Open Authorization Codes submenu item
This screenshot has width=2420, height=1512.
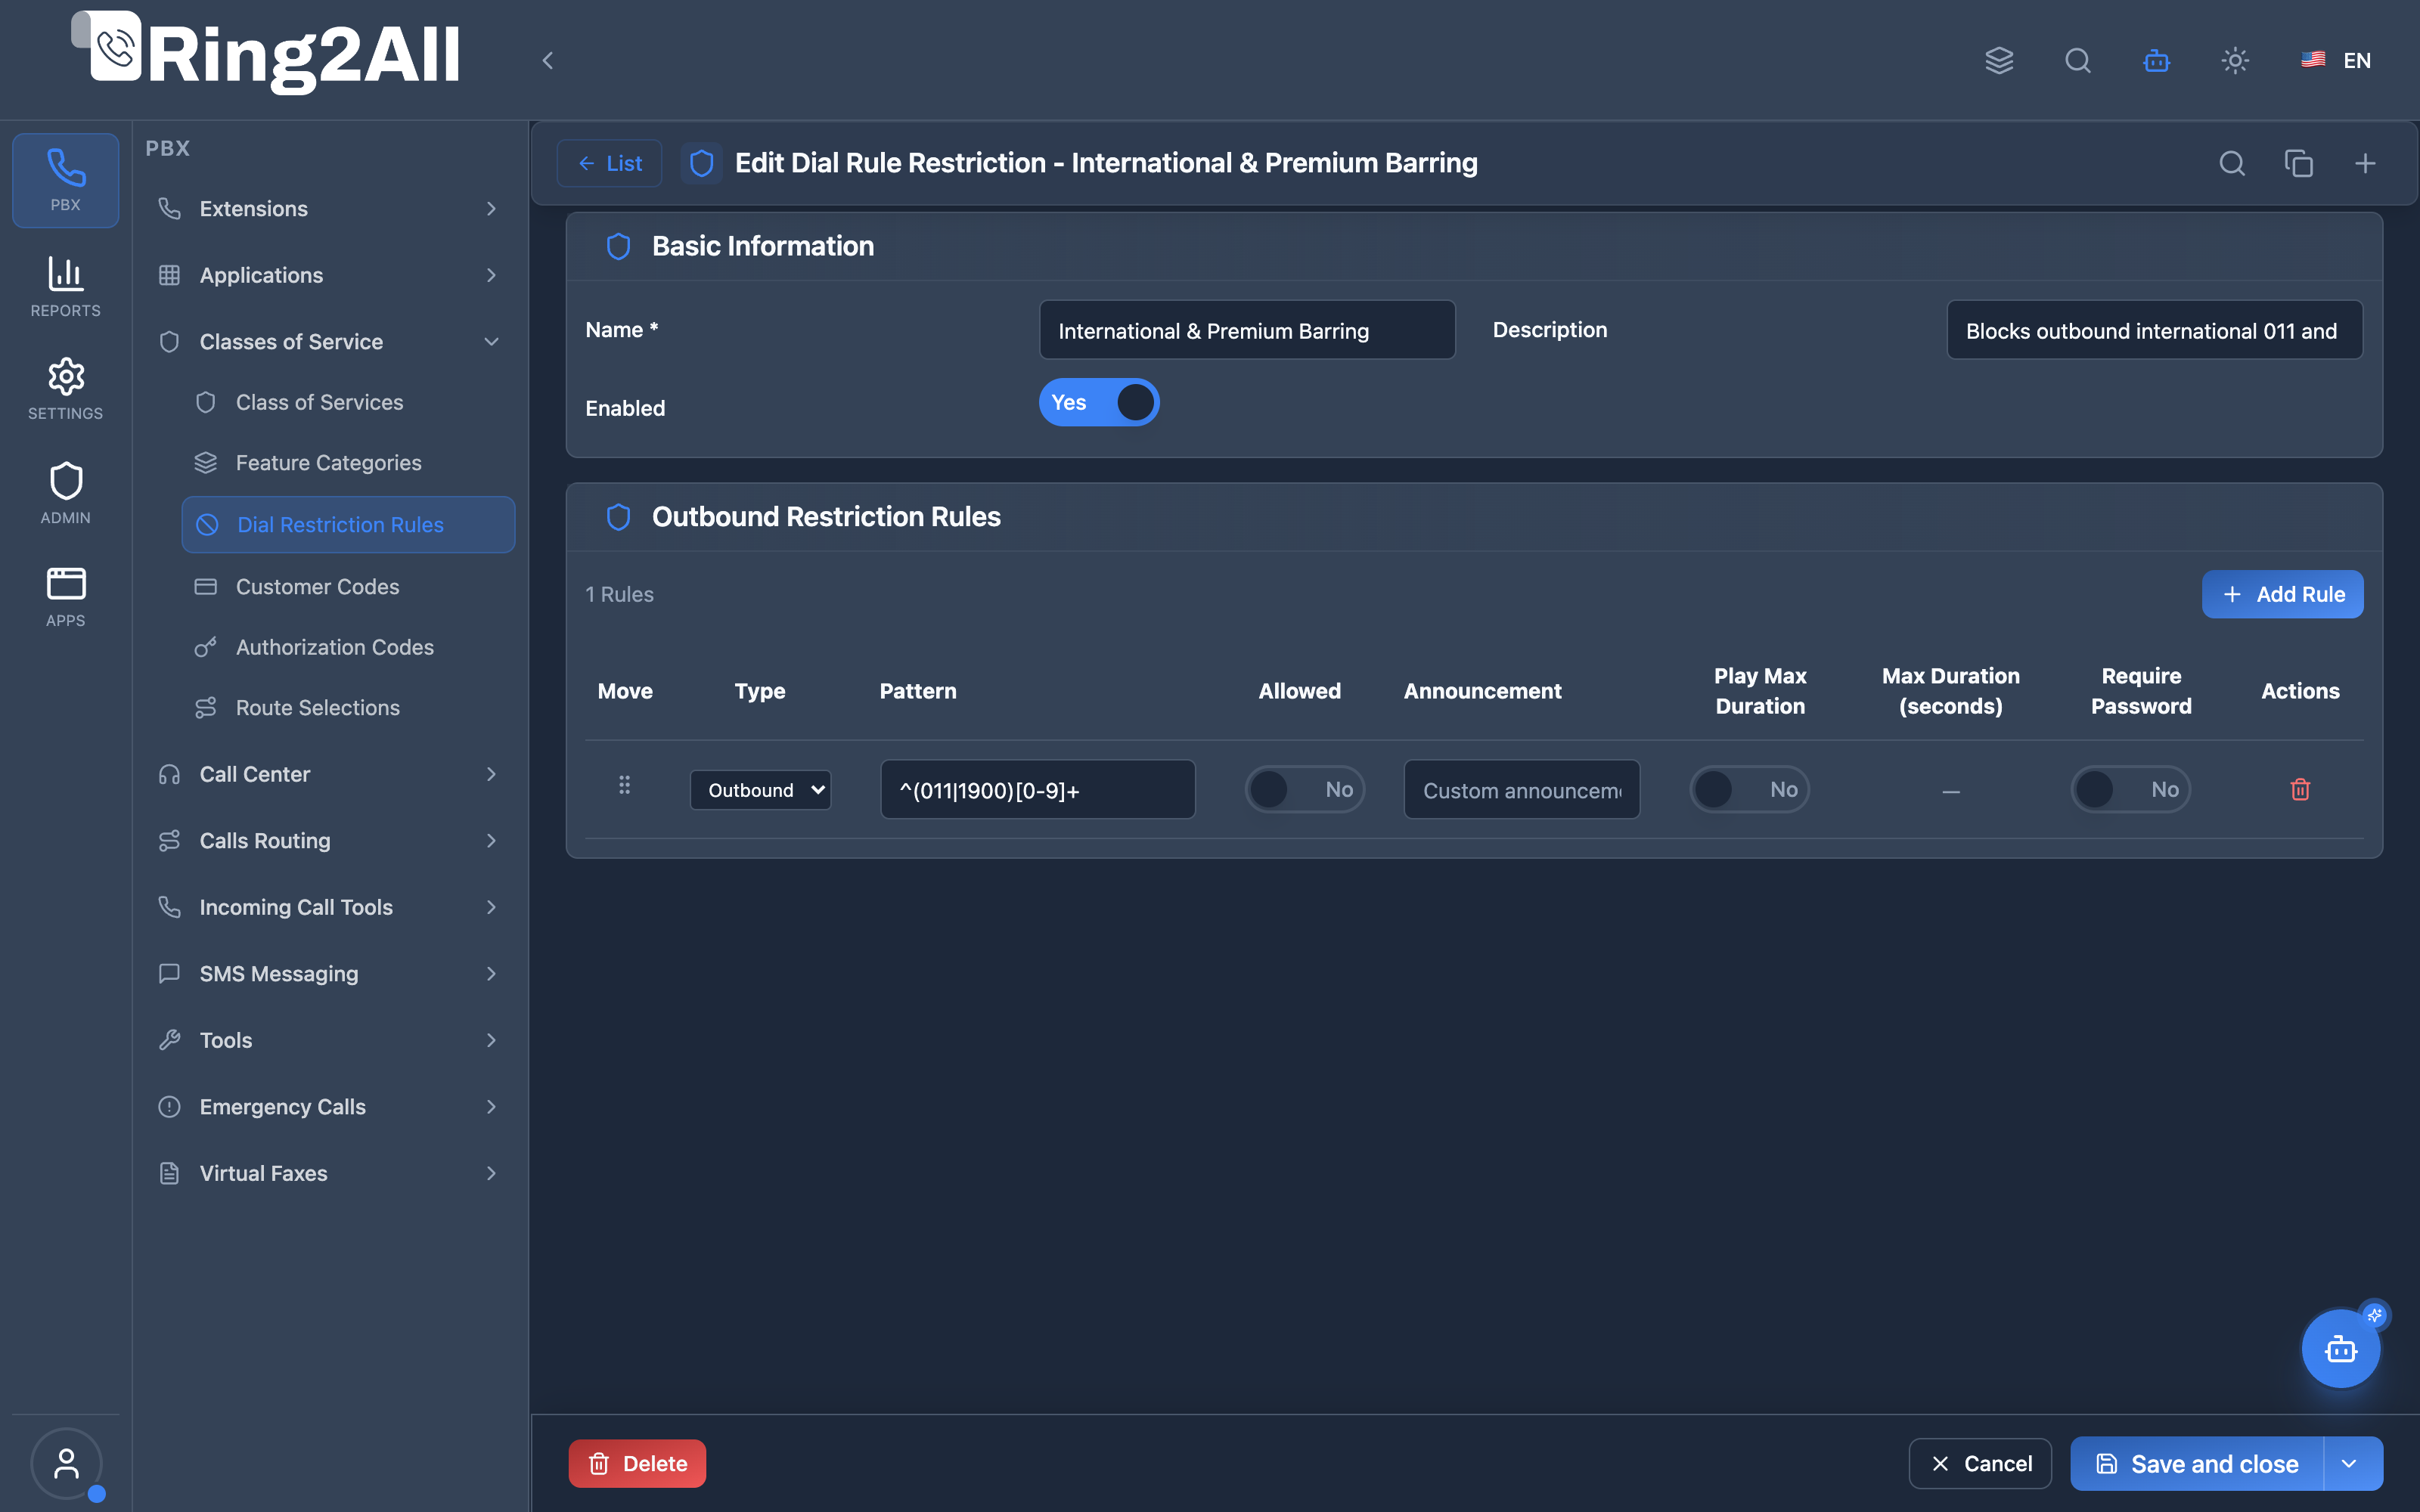pyautogui.click(x=348, y=646)
